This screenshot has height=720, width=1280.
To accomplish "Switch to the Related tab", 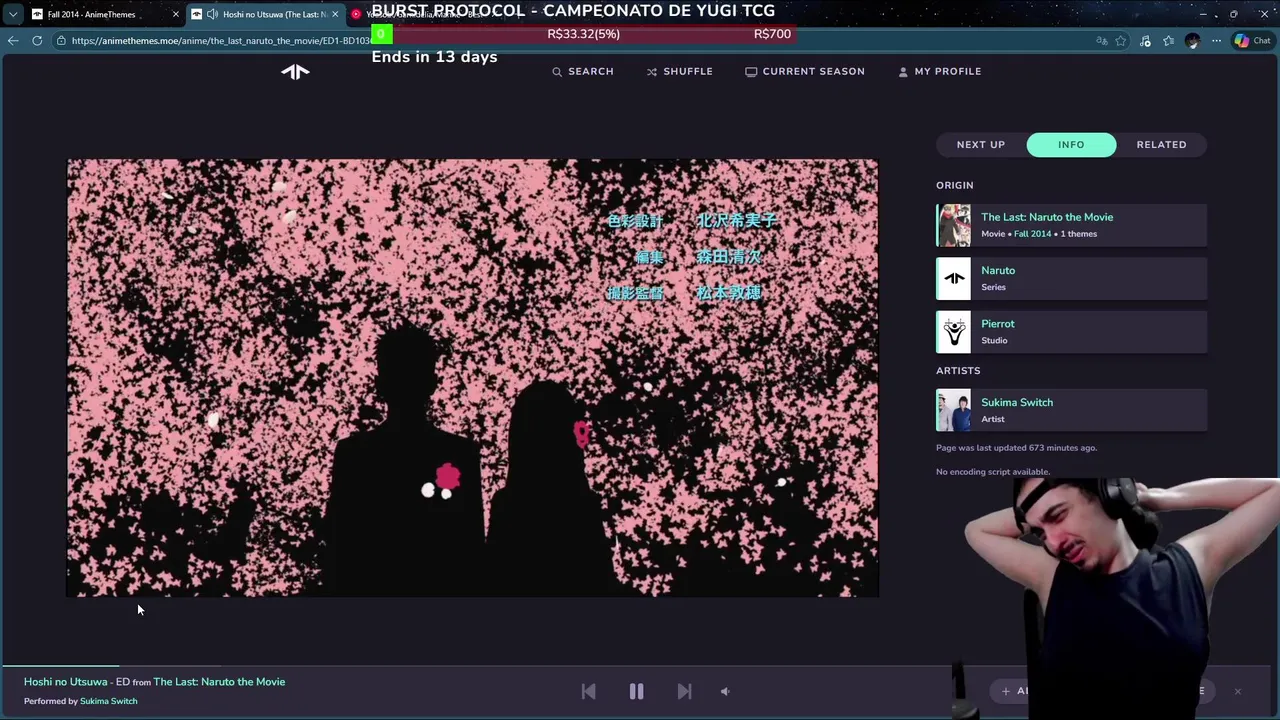I will 1161,144.
